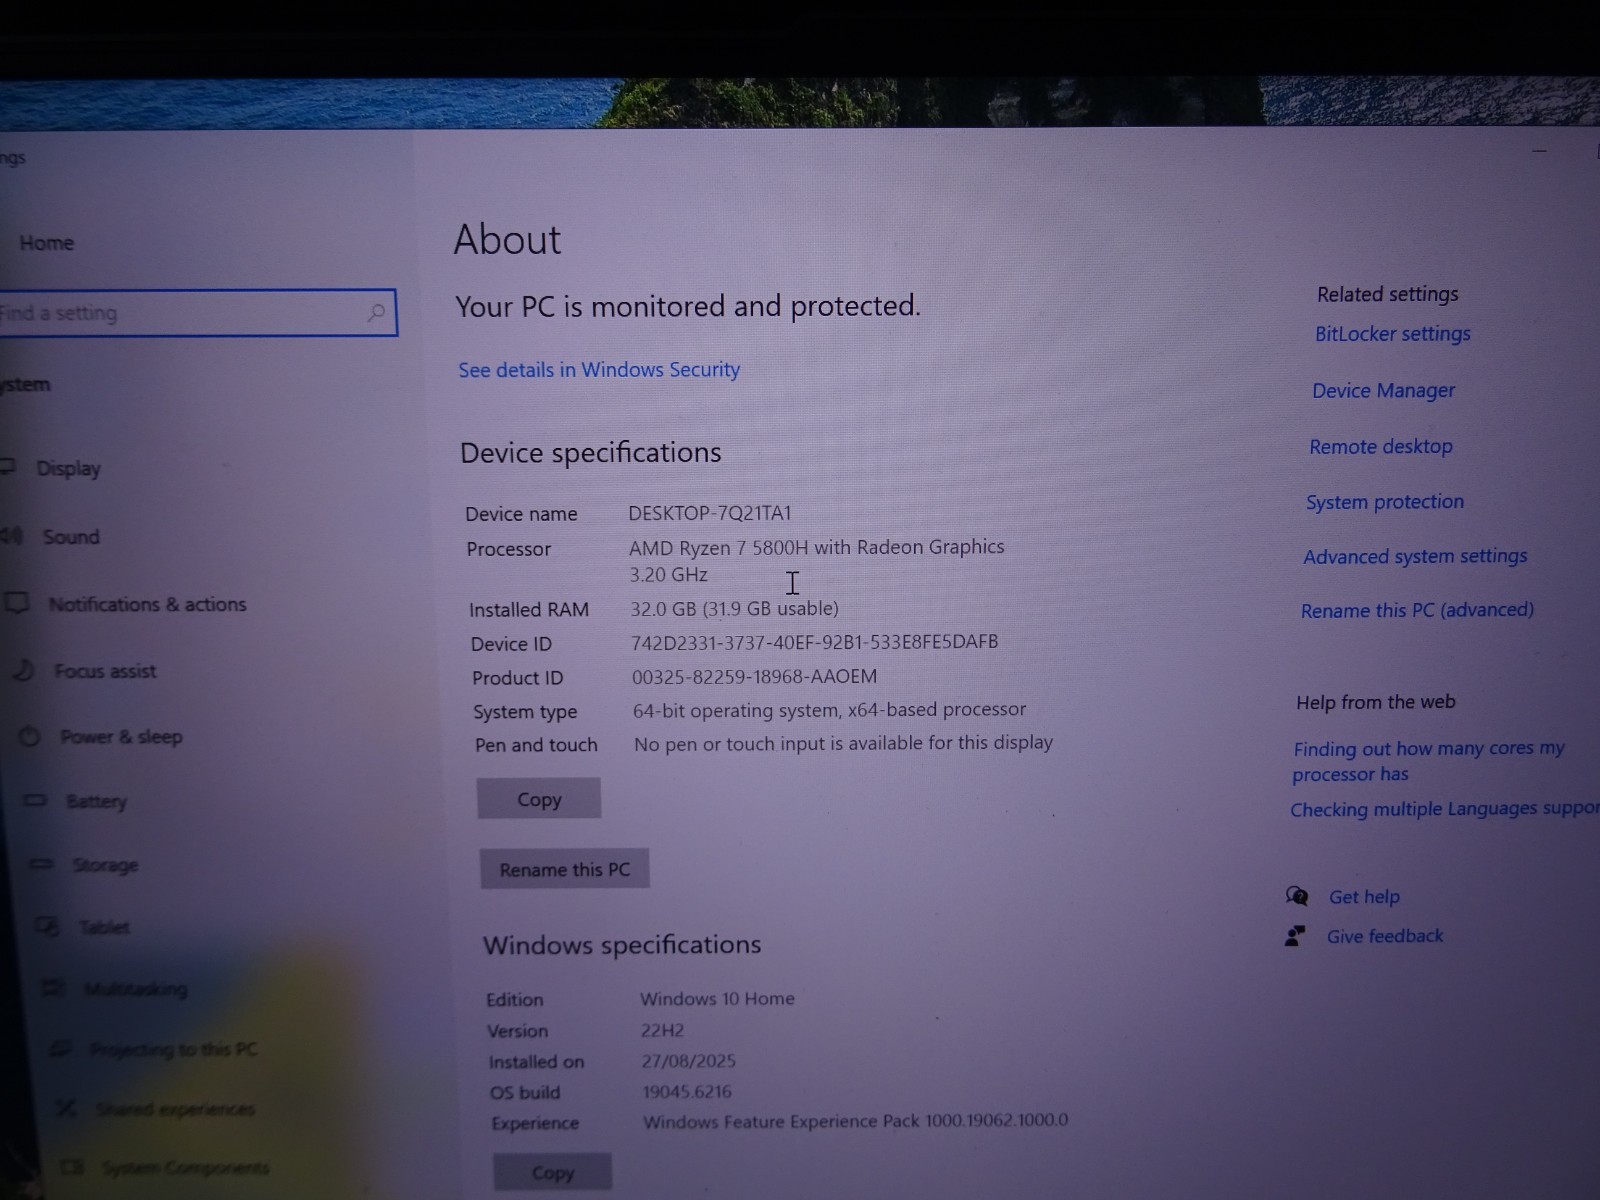Image resolution: width=1600 pixels, height=1200 pixels.
Task: Select the No pen or touch input text
Action: pyautogui.click(x=843, y=743)
